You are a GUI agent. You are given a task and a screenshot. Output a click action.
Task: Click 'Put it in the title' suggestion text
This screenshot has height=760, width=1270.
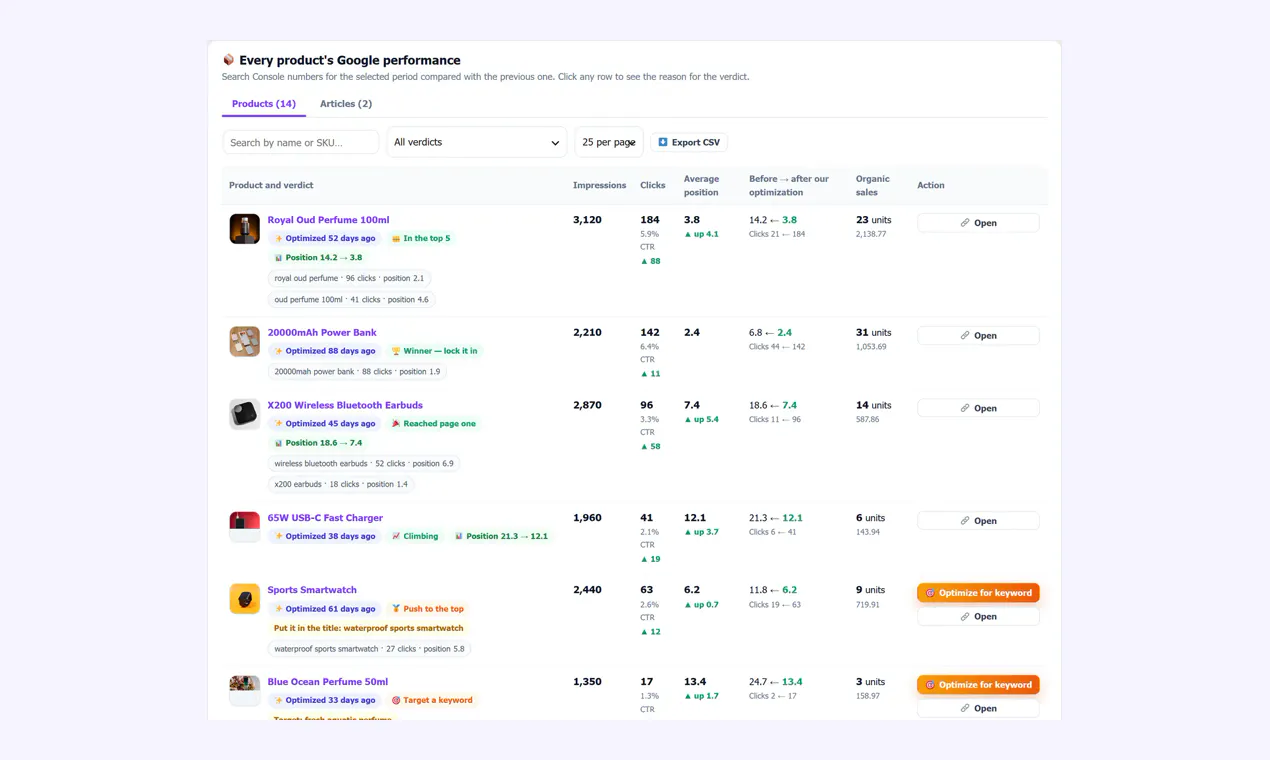[x=369, y=628]
